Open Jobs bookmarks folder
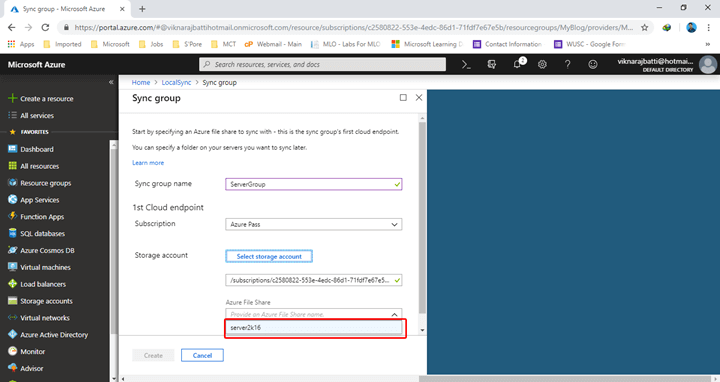This screenshot has width=720, height=382. click(151, 44)
